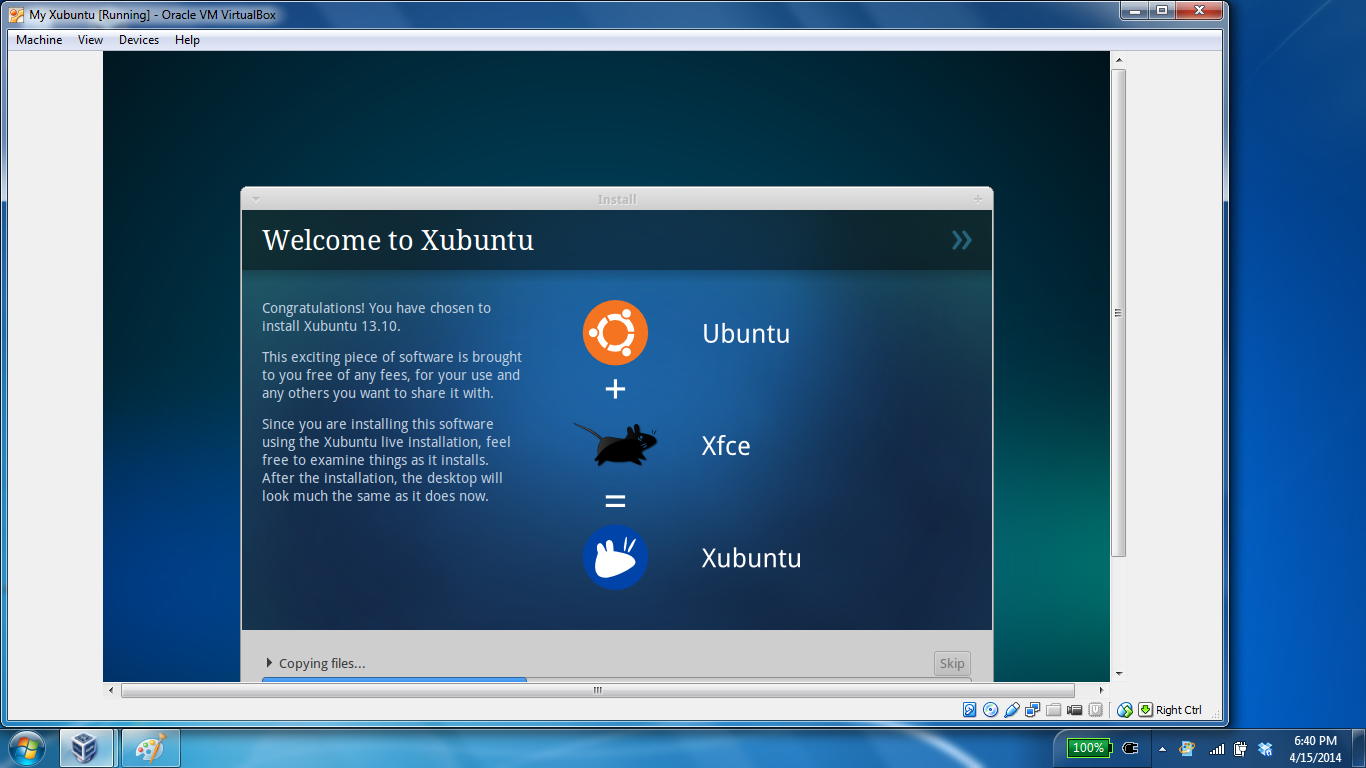Click the Xubuntu blue logo
The height and width of the screenshot is (768, 1366).
point(615,557)
